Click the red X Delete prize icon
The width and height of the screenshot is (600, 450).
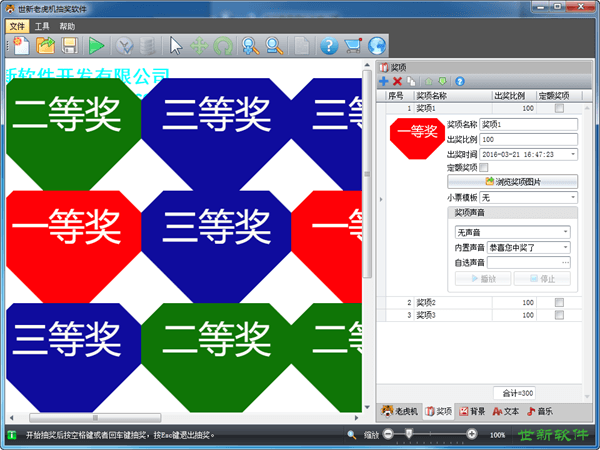coord(397,81)
